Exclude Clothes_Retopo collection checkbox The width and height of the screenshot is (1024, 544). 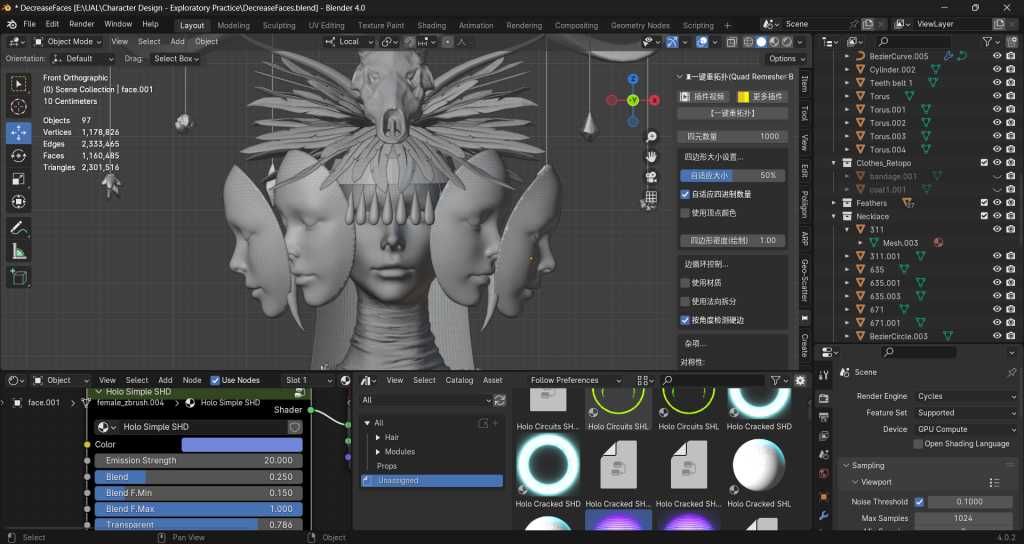[984, 163]
